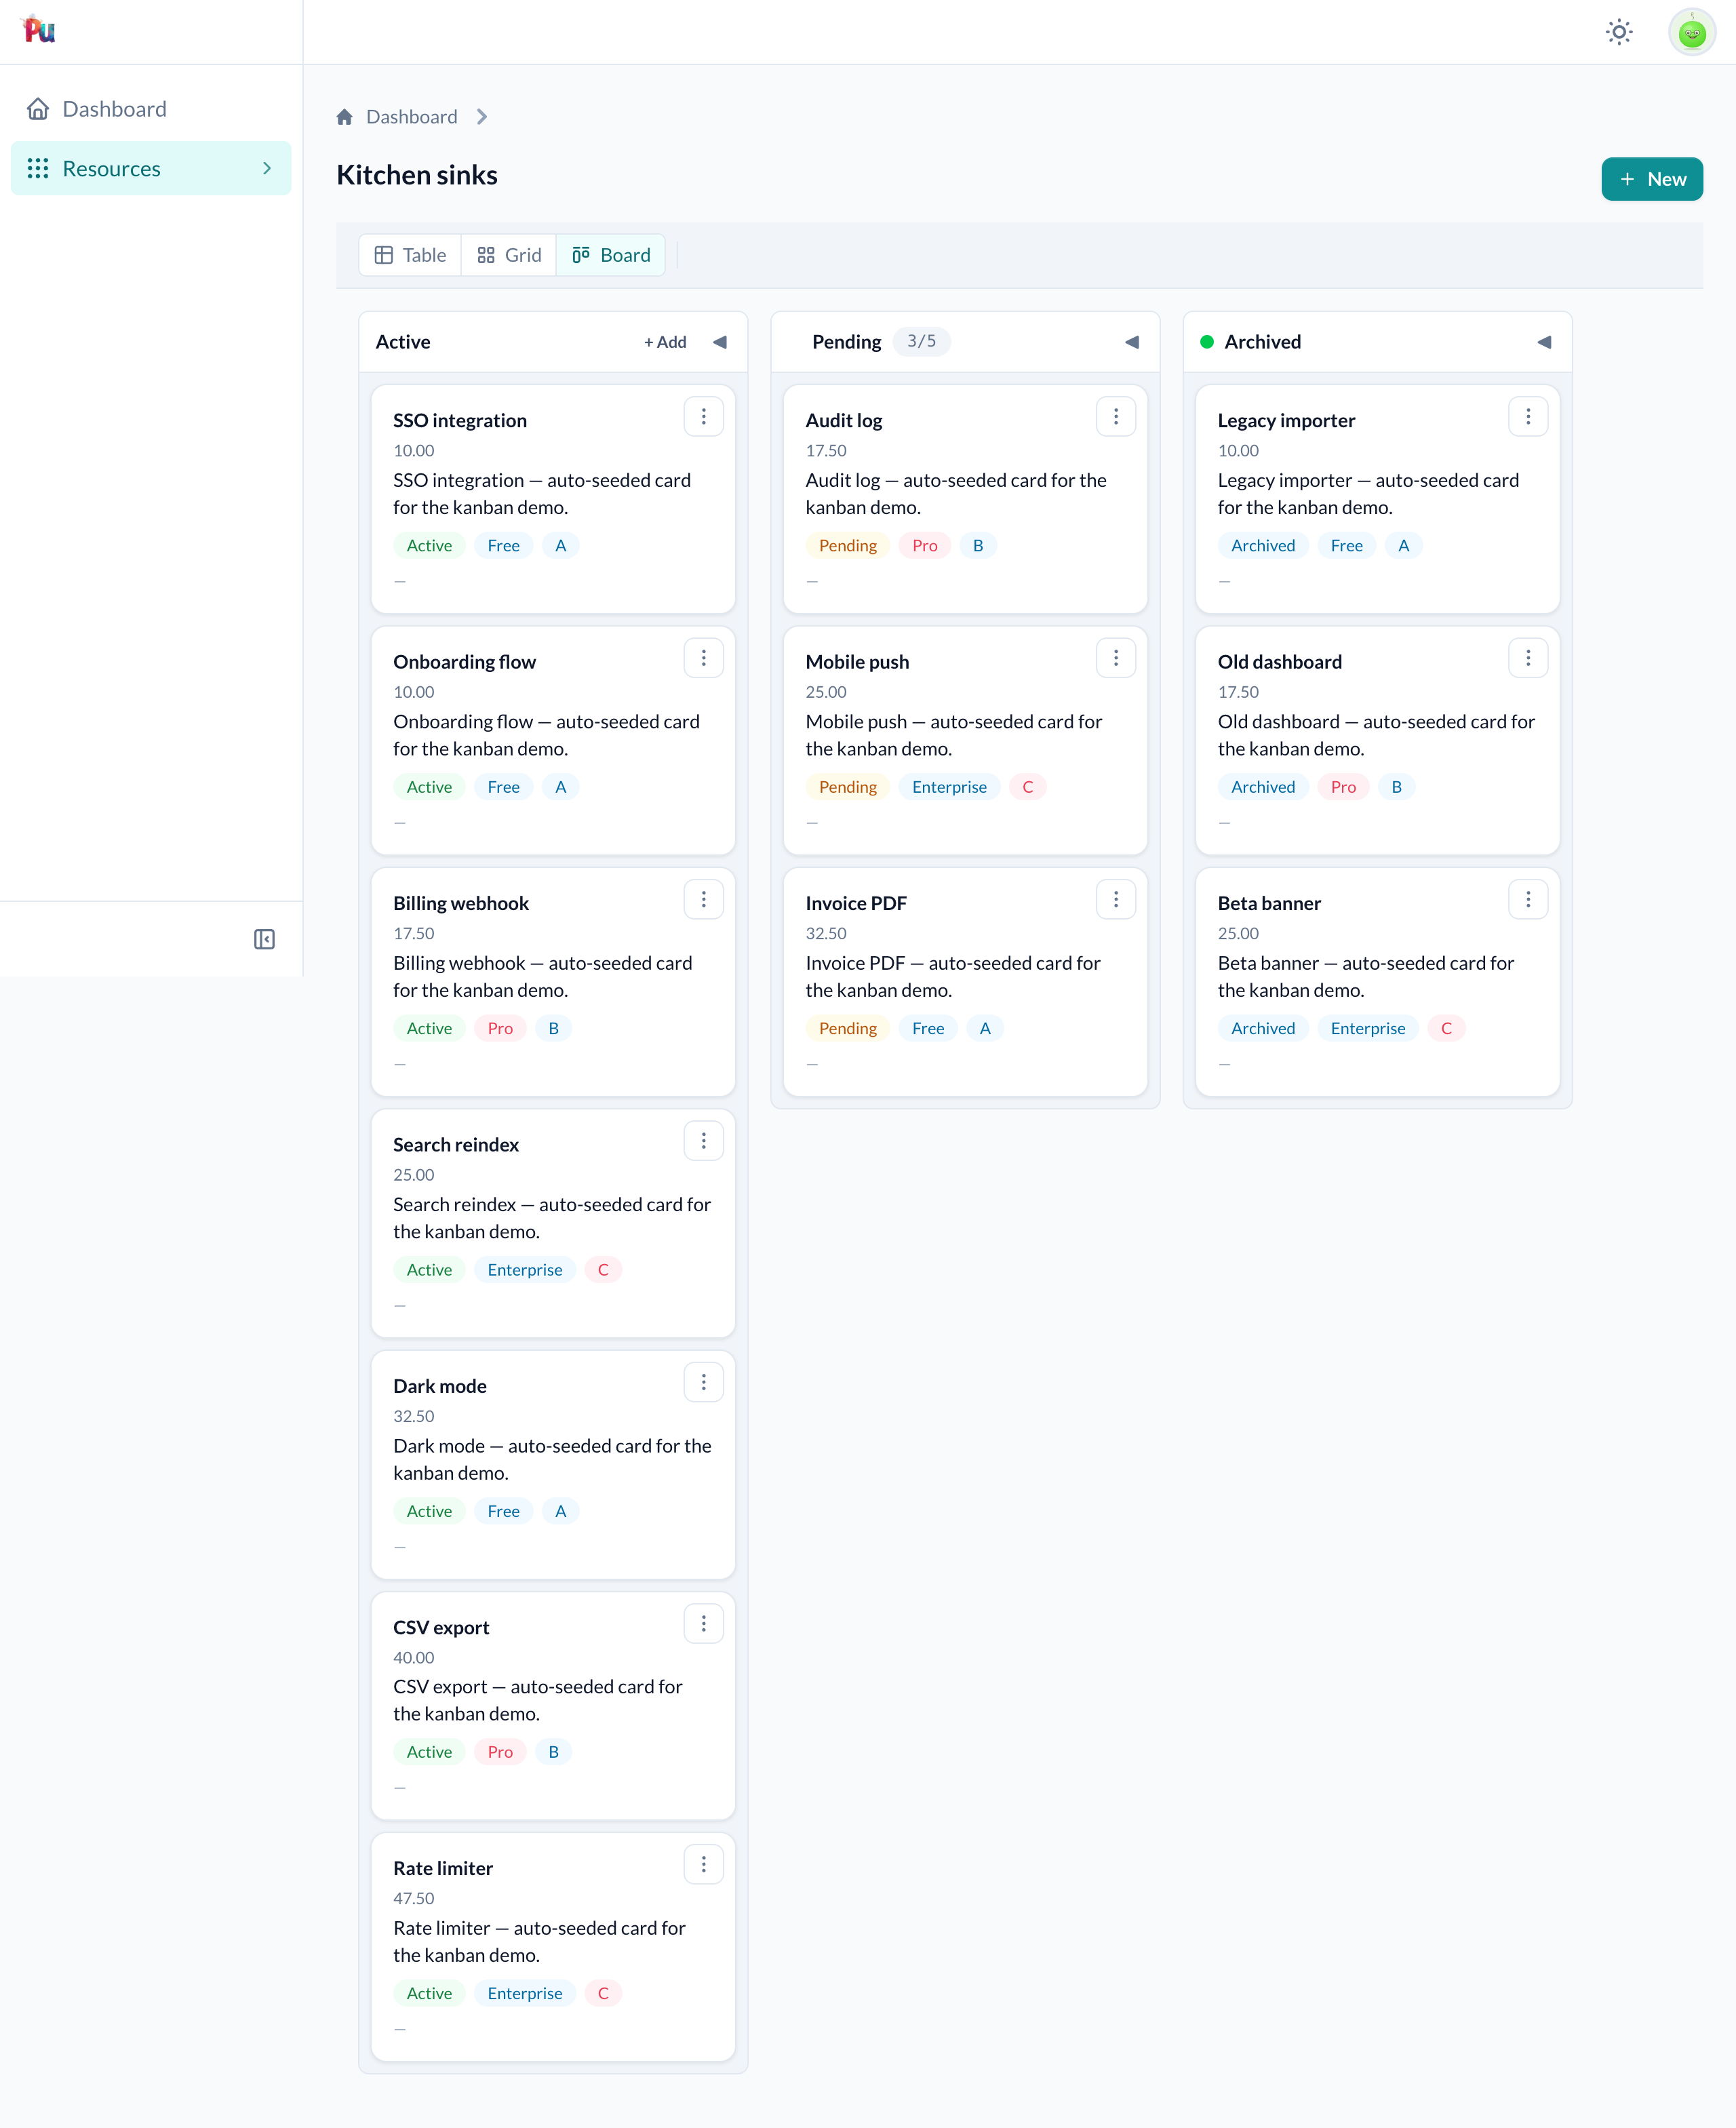Click Enterprise tag on Mobile push card
This screenshot has height=2128, width=1736.
tap(949, 787)
